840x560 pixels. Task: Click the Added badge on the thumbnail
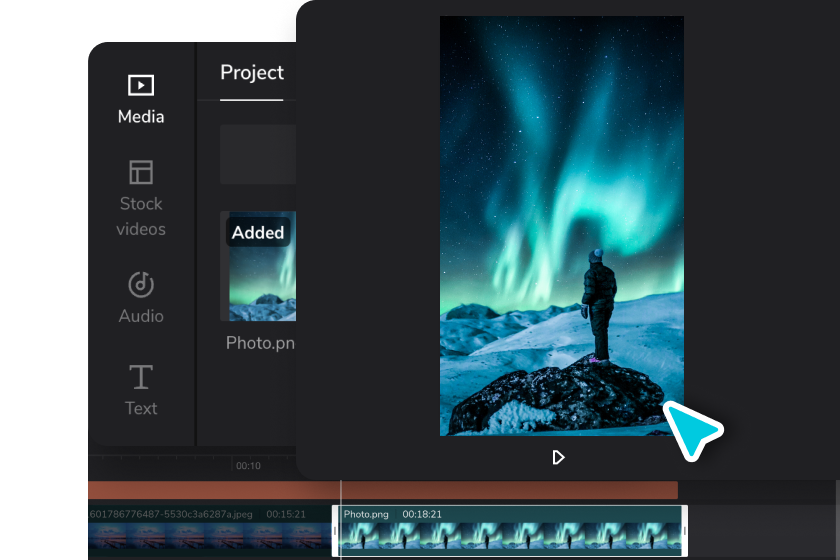point(258,232)
